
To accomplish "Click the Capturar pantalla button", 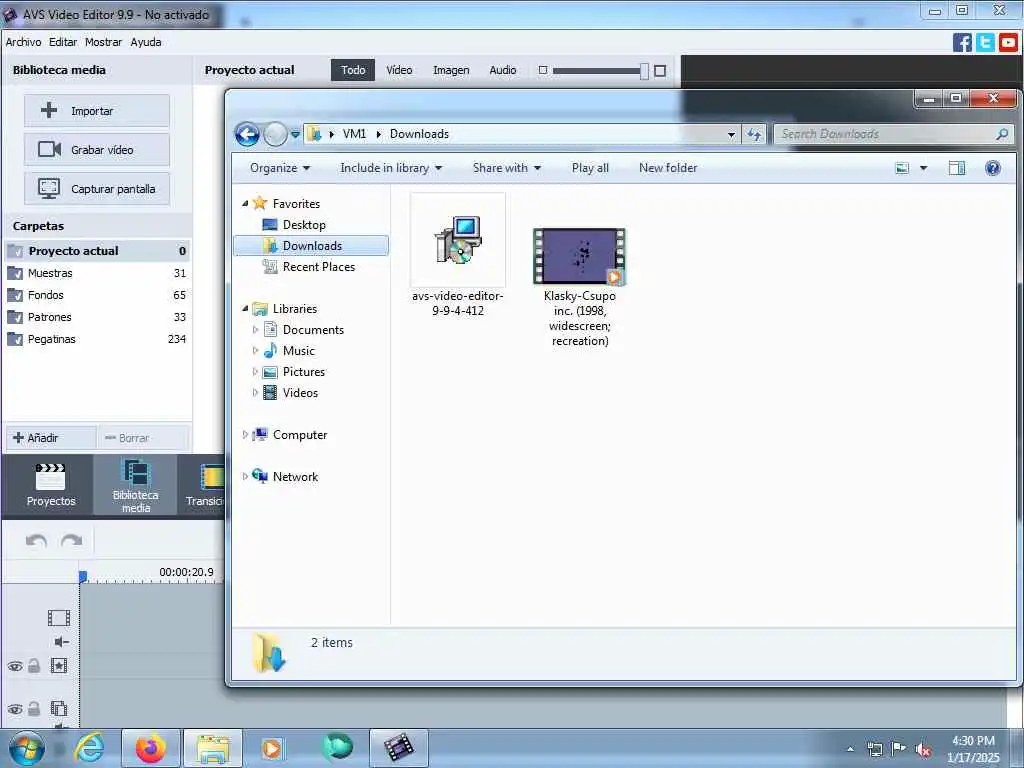I will pyautogui.click(x=97, y=189).
